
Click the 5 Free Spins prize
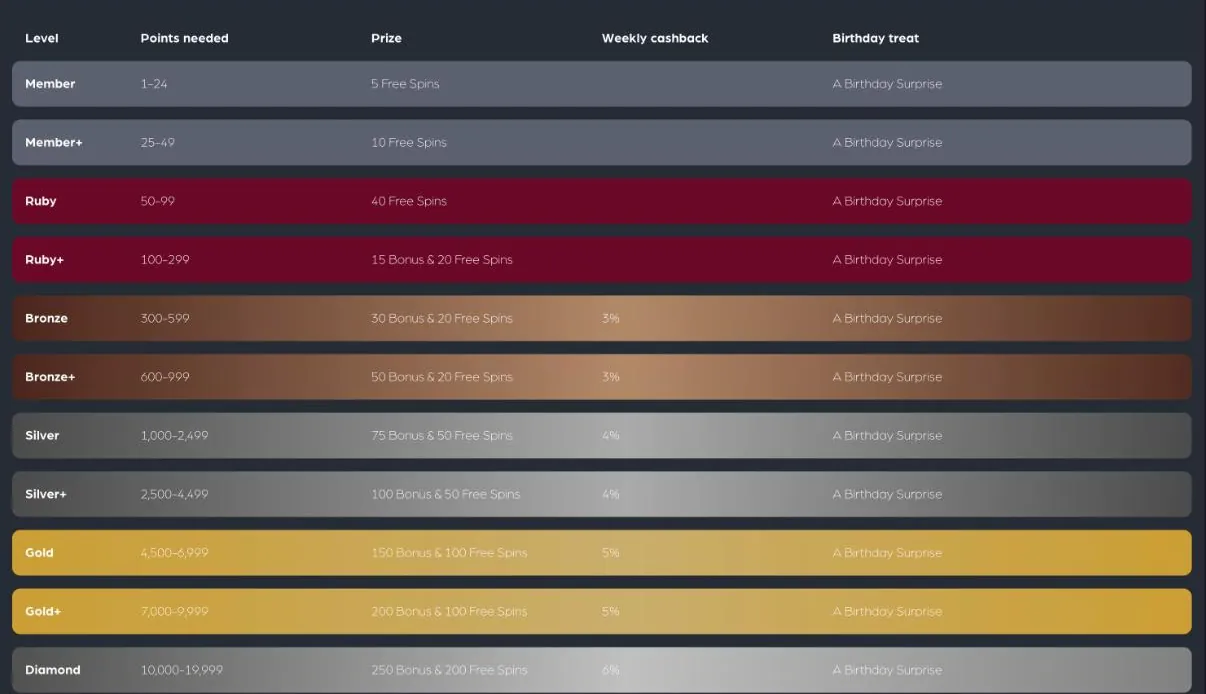(x=405, y=84)
